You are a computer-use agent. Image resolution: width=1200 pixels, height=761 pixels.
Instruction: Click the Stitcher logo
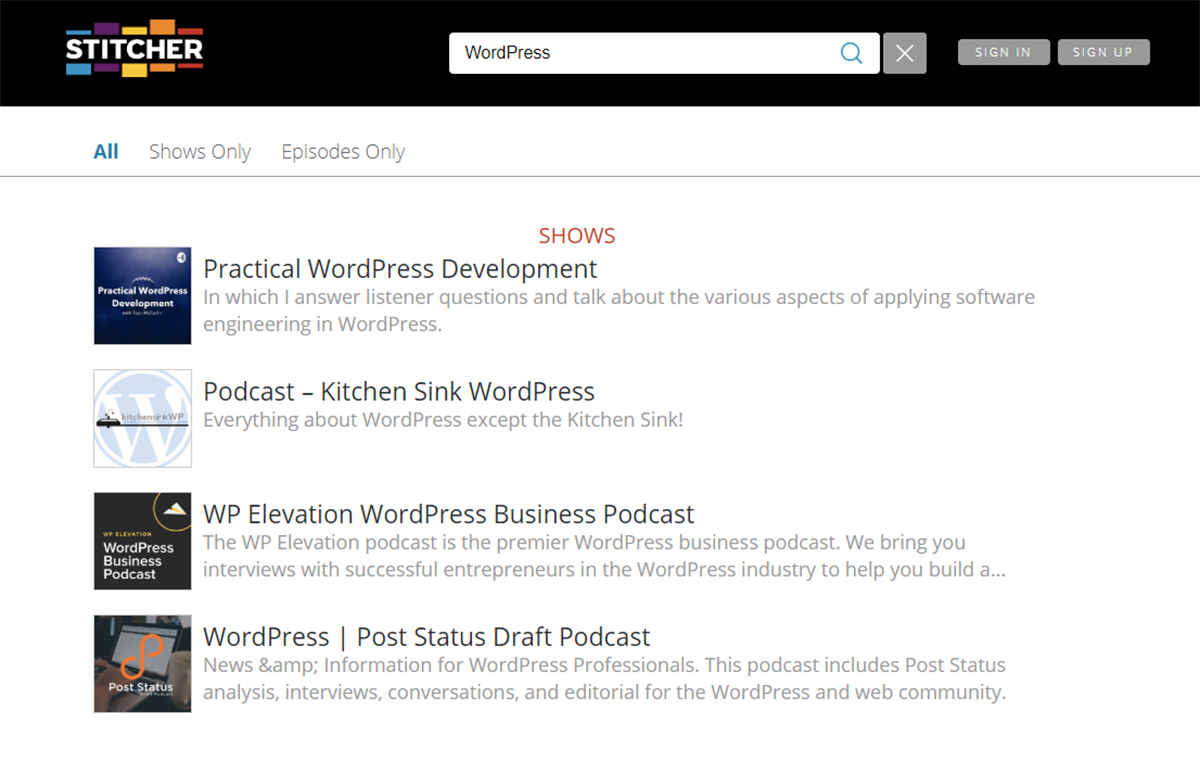click(134, 48)
